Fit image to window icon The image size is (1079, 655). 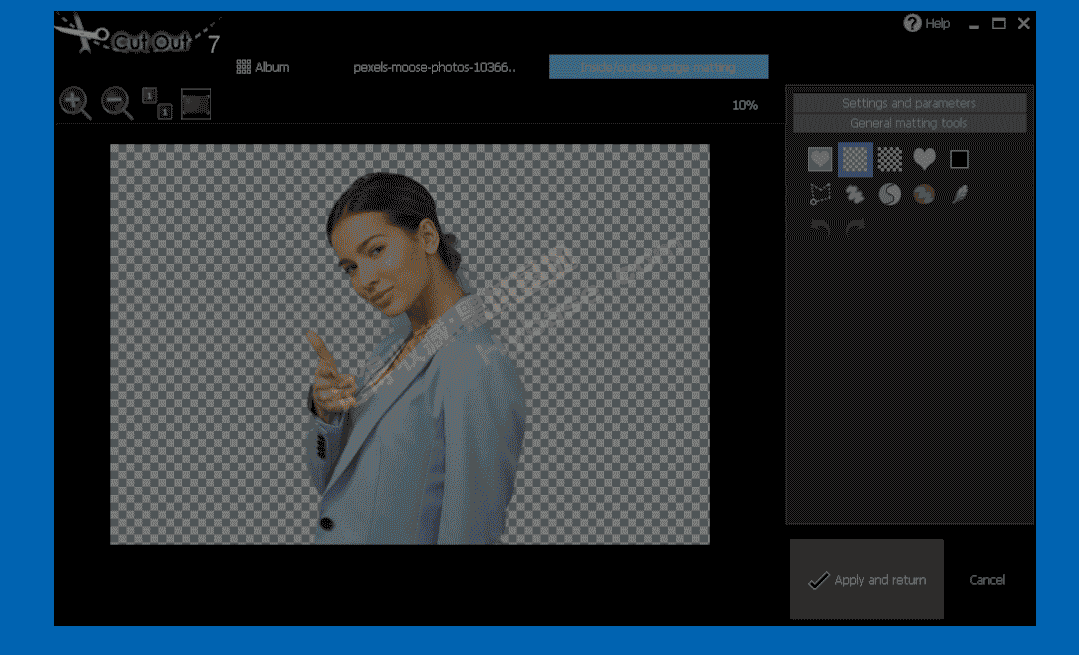(x=196, y=104)
